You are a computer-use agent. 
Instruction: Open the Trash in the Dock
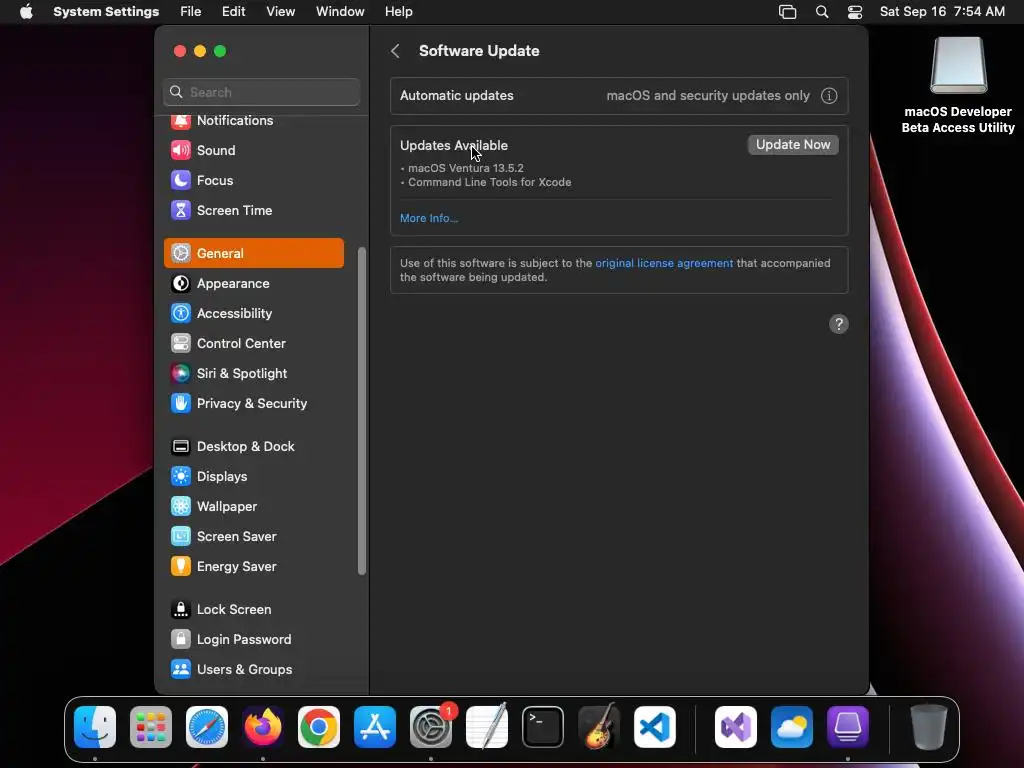(929, 727)
